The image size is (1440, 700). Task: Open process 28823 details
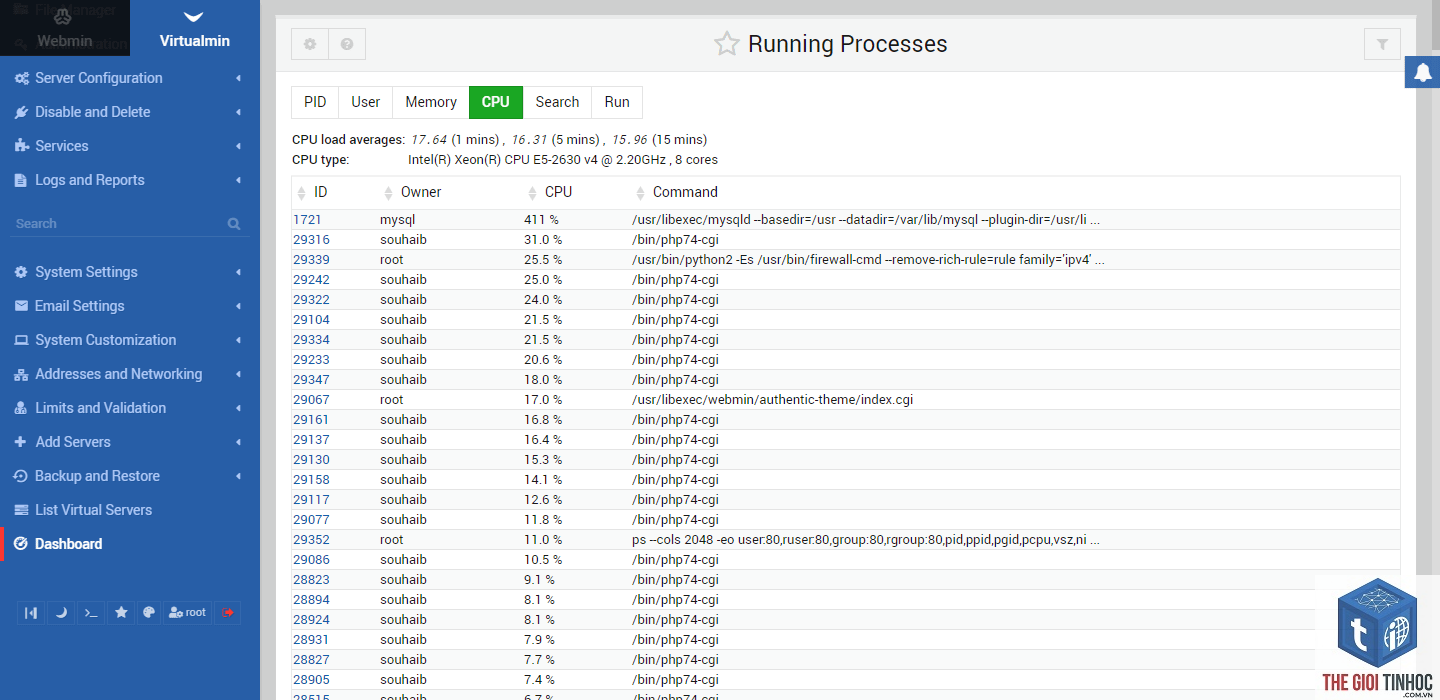point(311,580)
